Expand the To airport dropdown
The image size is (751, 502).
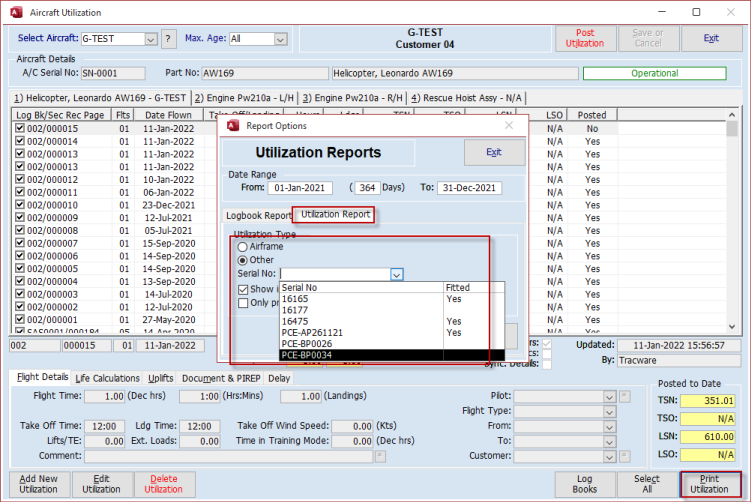609,441
